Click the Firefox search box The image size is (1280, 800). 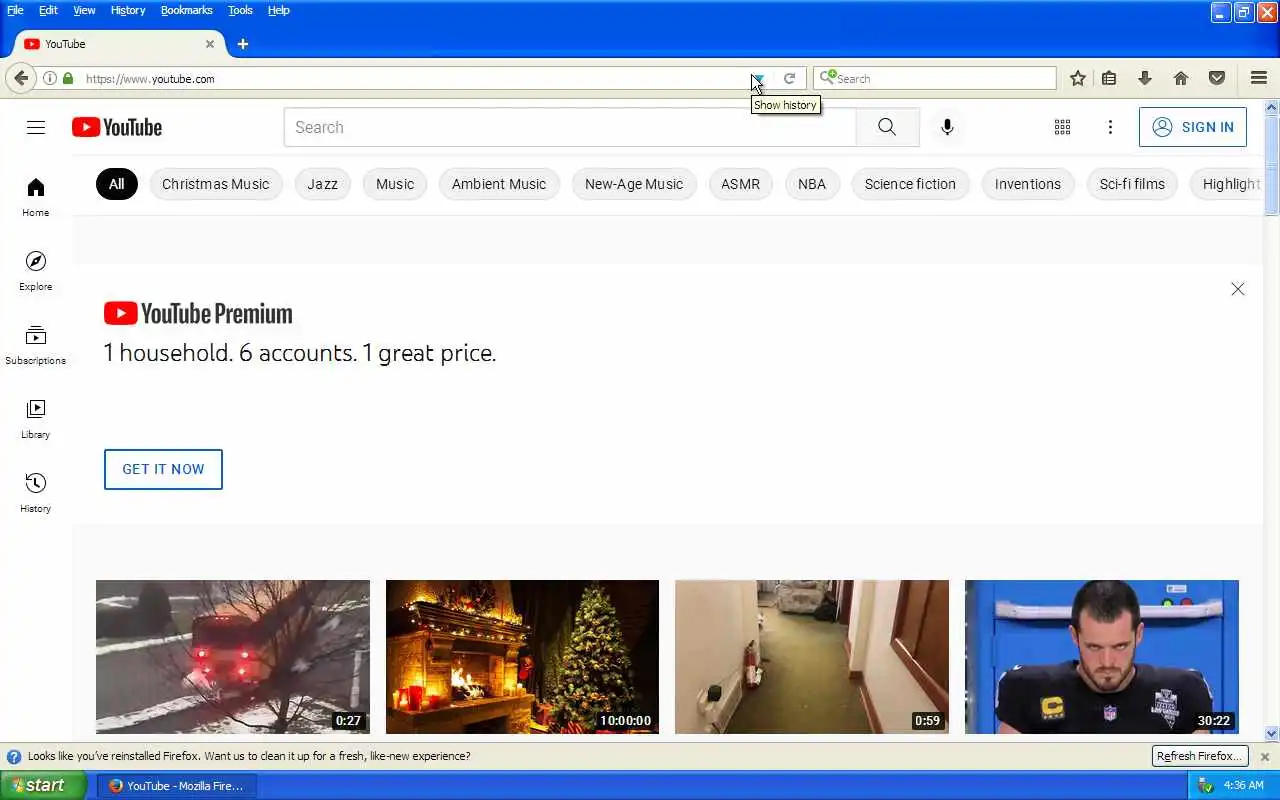coord(935,78)
